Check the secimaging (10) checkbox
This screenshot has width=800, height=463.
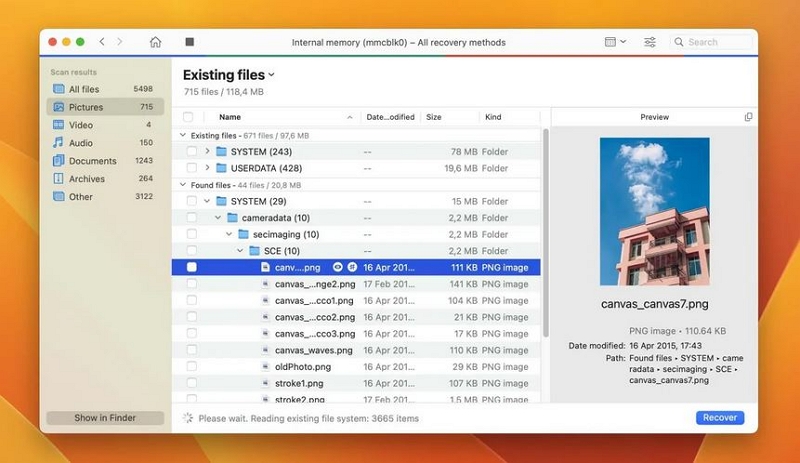tap(191, 234)
